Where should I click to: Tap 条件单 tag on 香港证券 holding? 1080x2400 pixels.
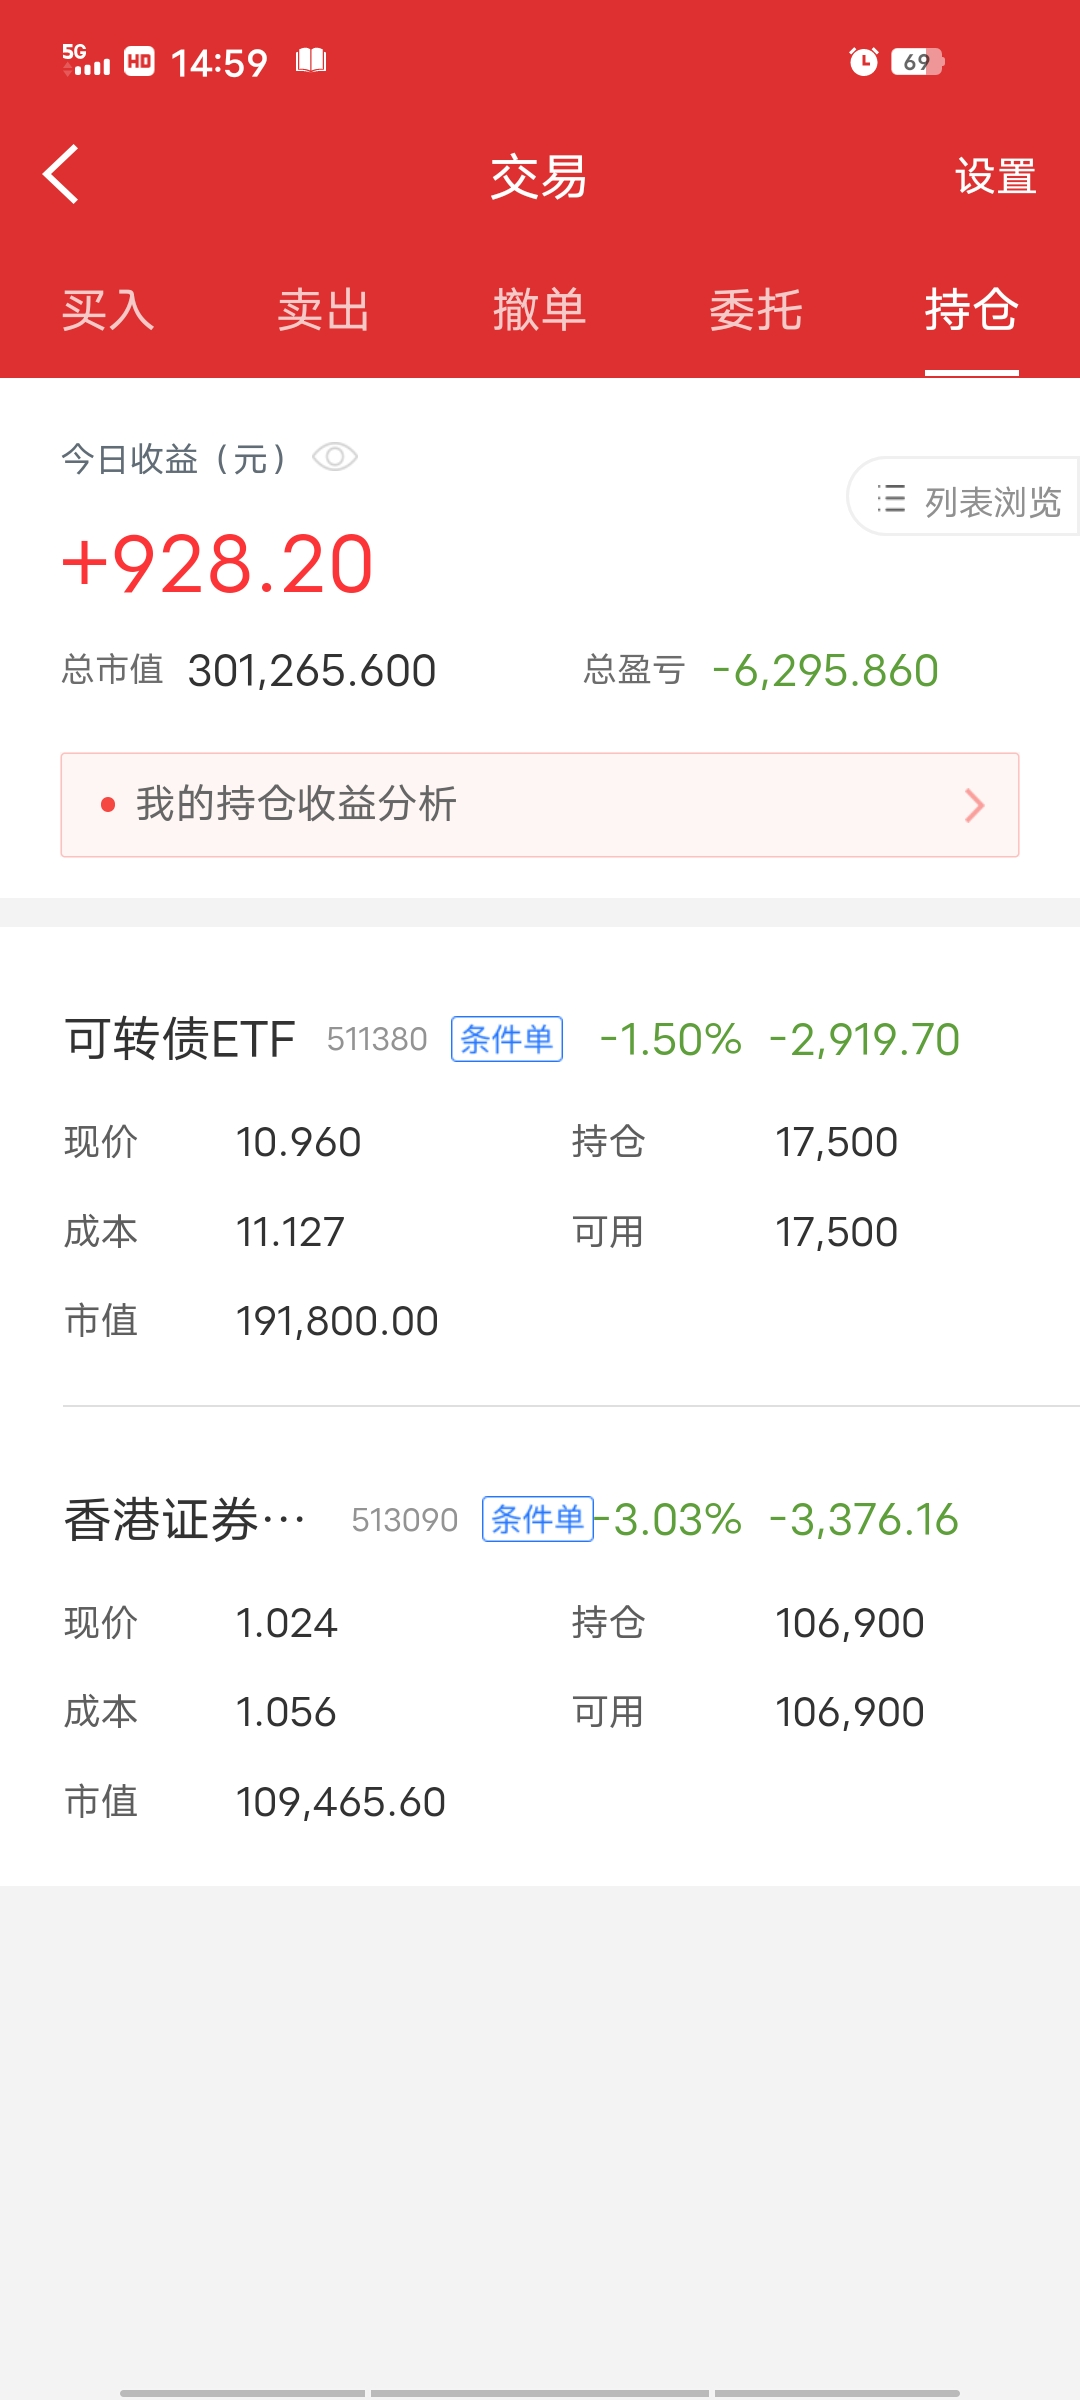pyautogui.click(x=538, y=1519)
